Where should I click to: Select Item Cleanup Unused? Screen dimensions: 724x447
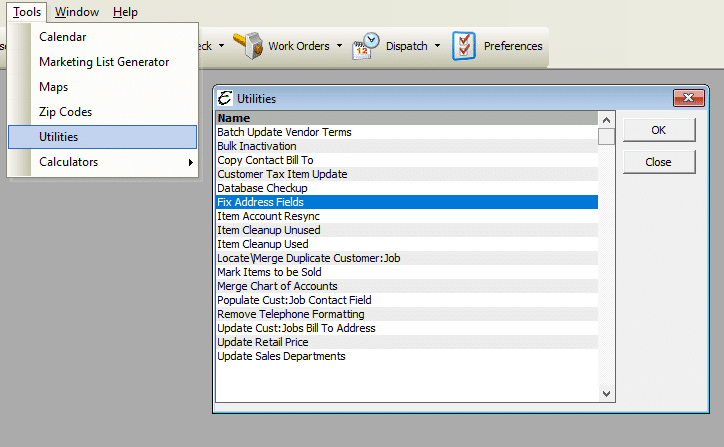(407, 230)
